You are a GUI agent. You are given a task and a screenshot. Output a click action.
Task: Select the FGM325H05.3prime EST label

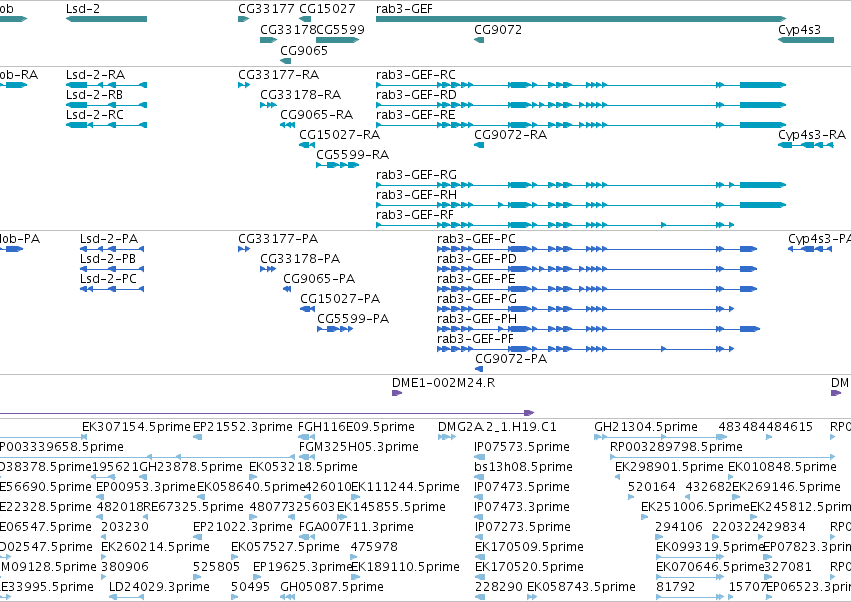coord(359,446)
